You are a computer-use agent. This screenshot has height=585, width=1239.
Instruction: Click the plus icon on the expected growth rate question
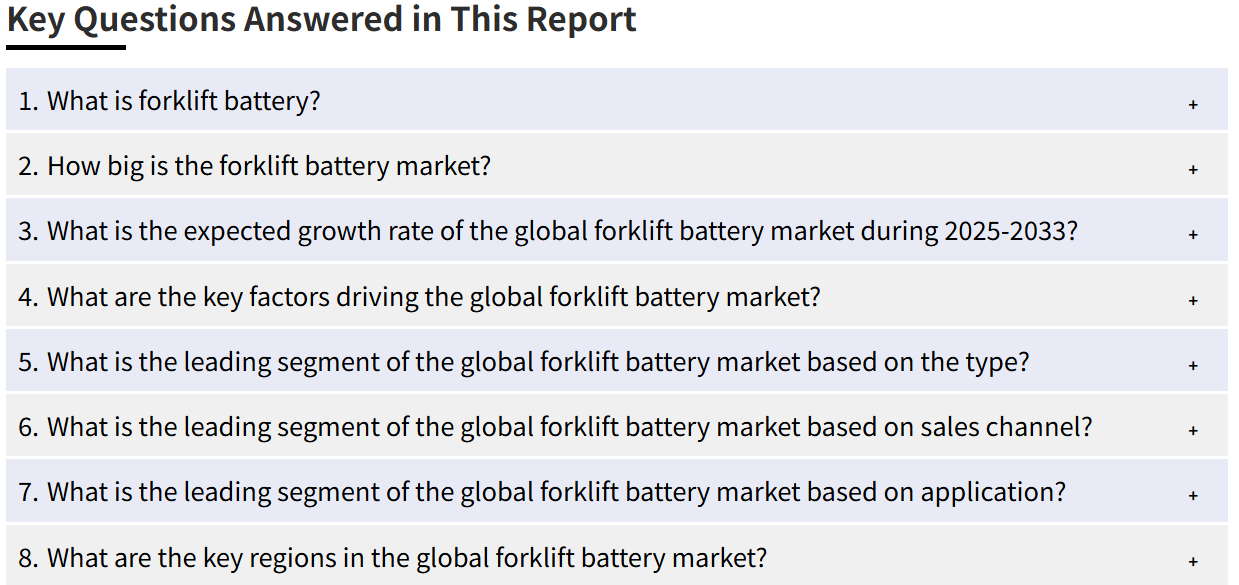click(x=1193, y=234)
